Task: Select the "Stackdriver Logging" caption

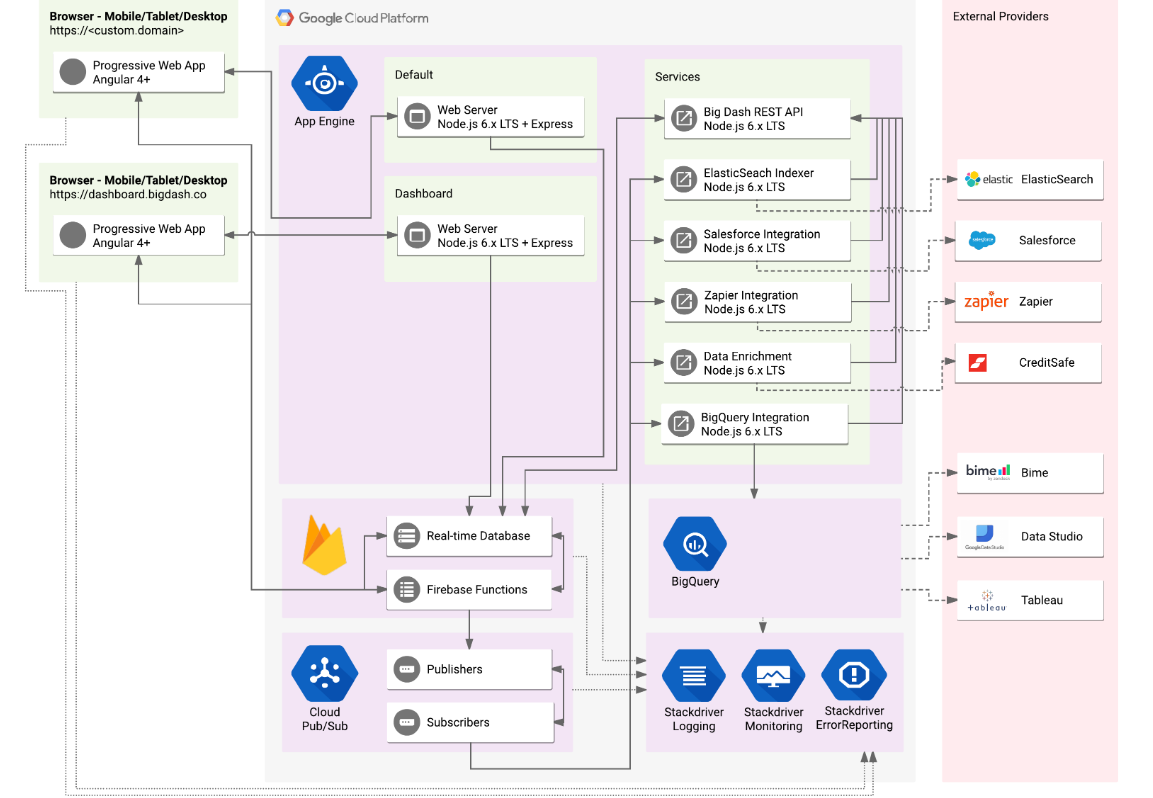Action: tap(693, 719)
